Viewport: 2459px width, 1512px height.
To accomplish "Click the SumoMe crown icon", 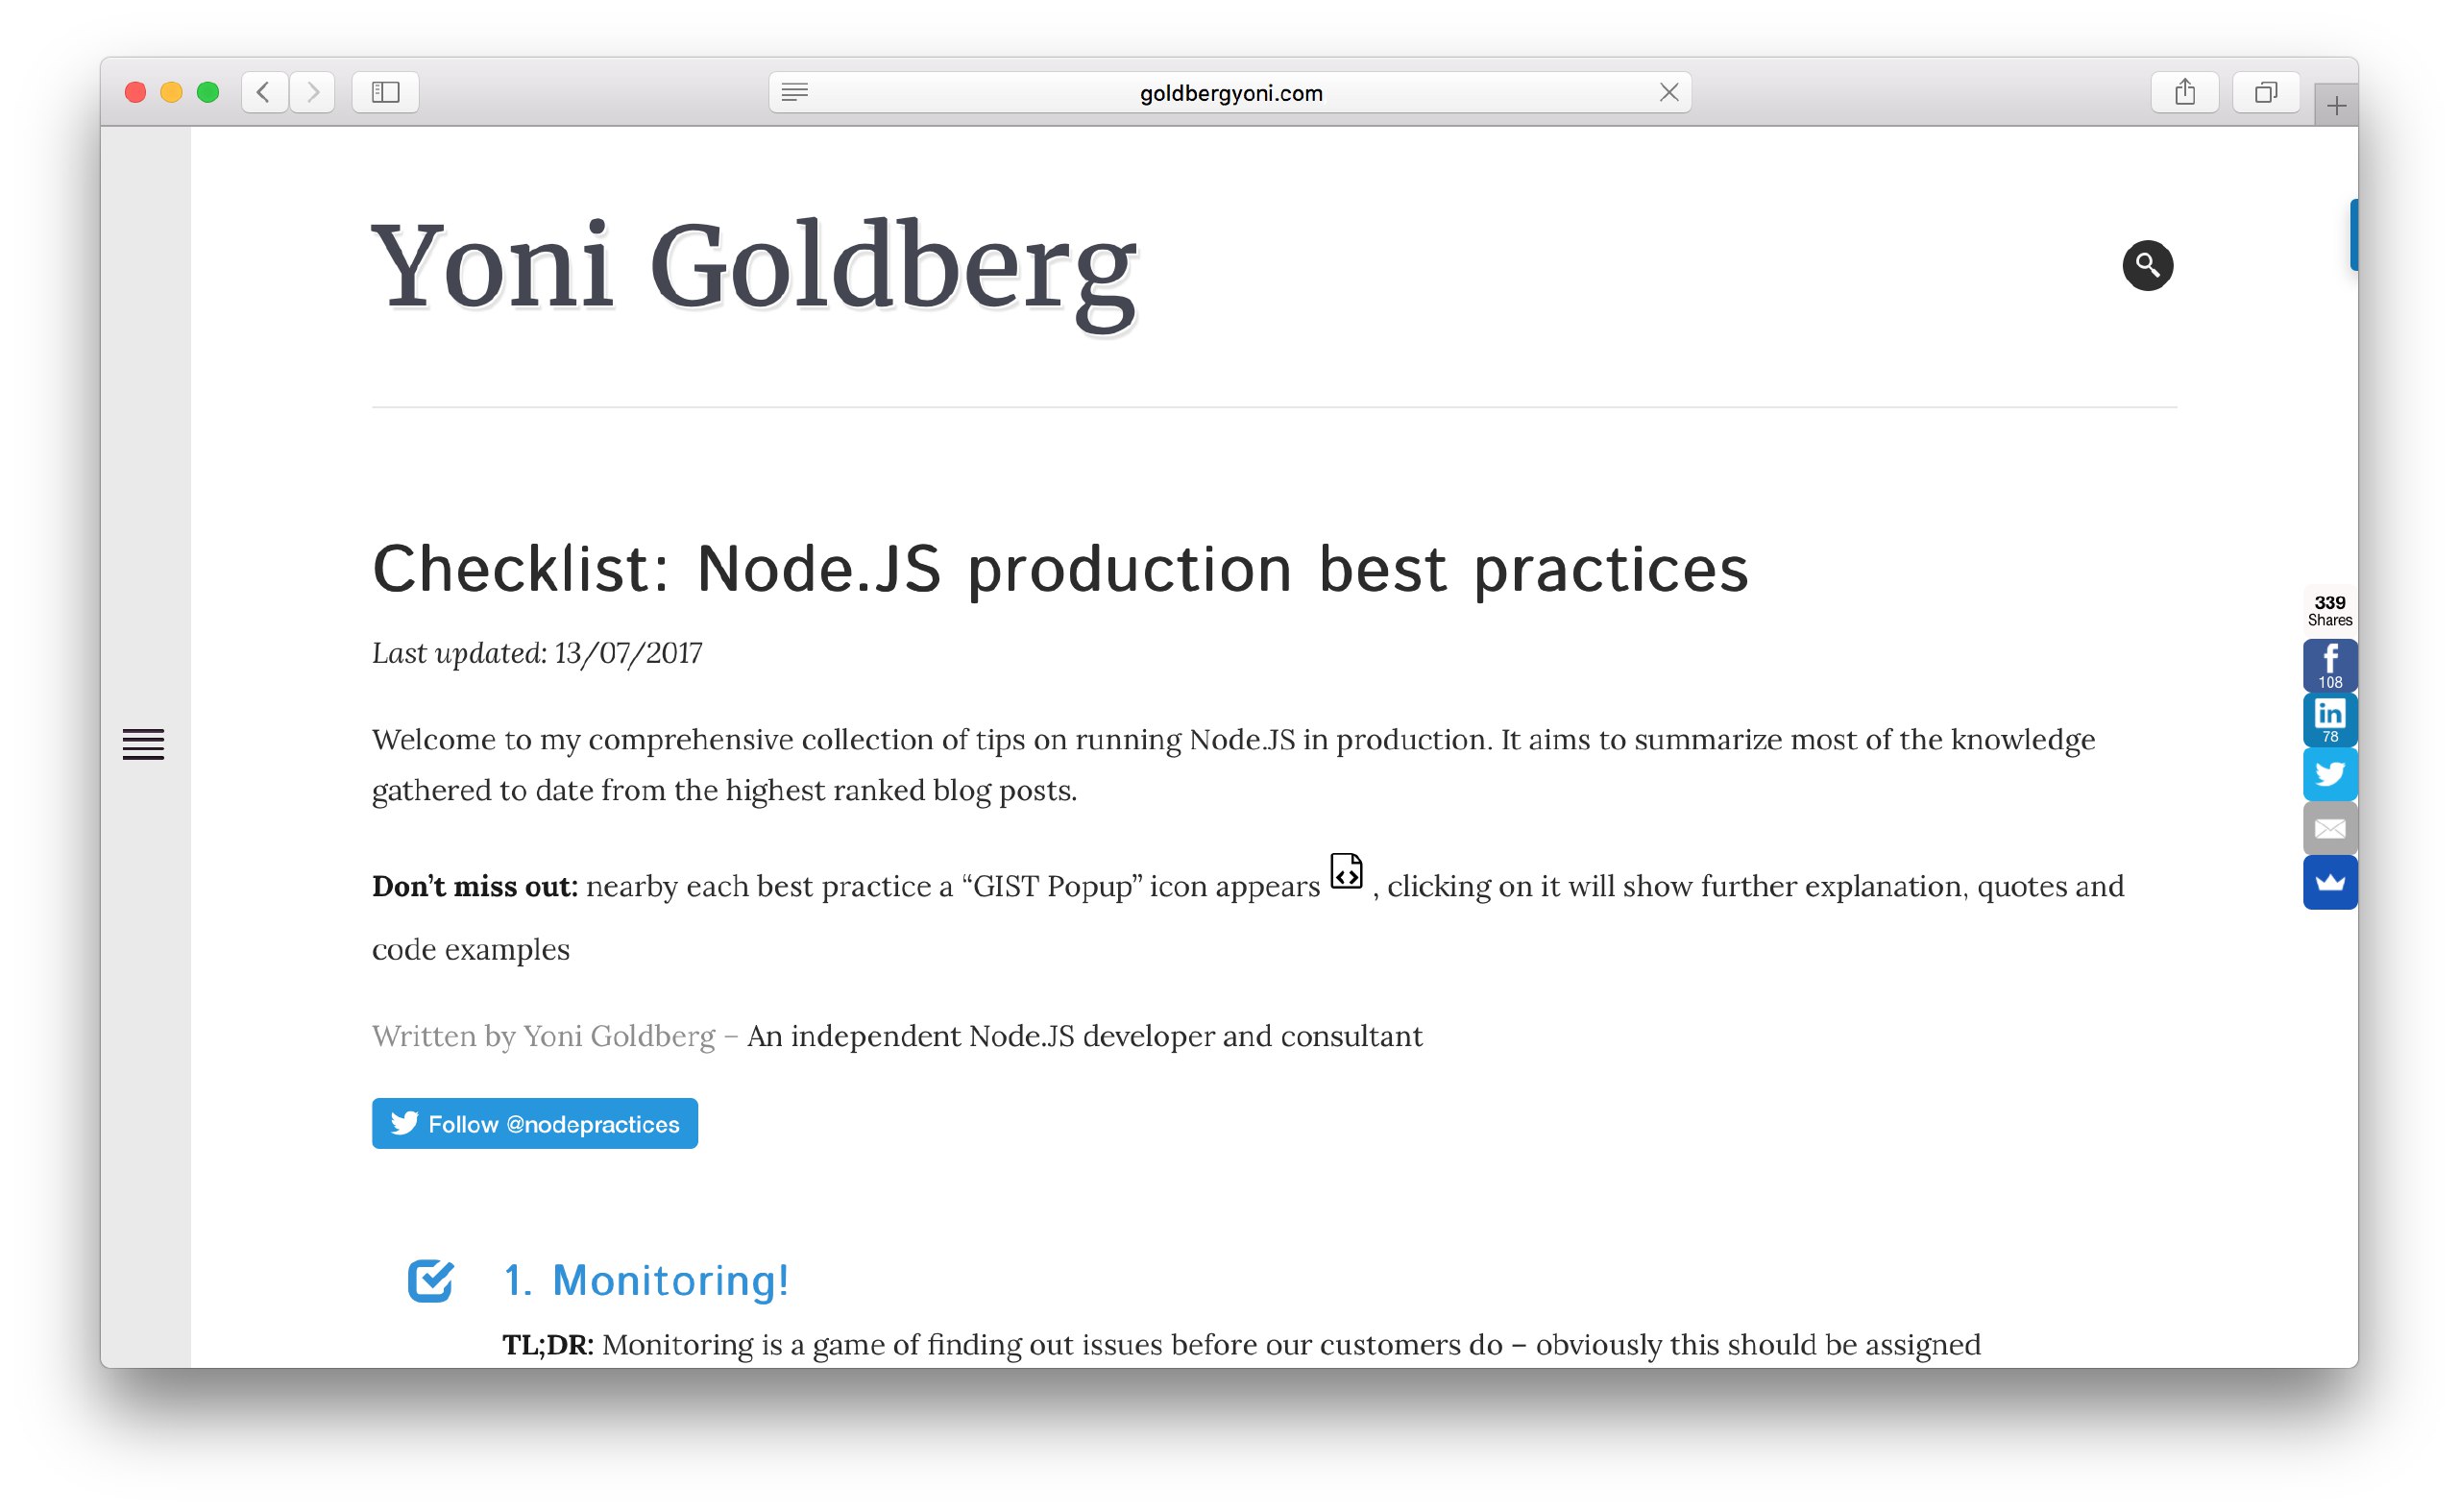I will click(2329, 882).
